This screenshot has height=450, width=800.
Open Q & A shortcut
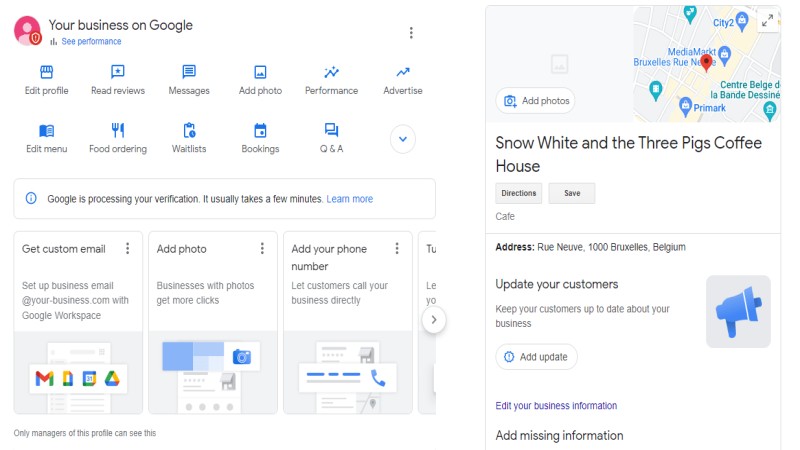click(331, 138)
